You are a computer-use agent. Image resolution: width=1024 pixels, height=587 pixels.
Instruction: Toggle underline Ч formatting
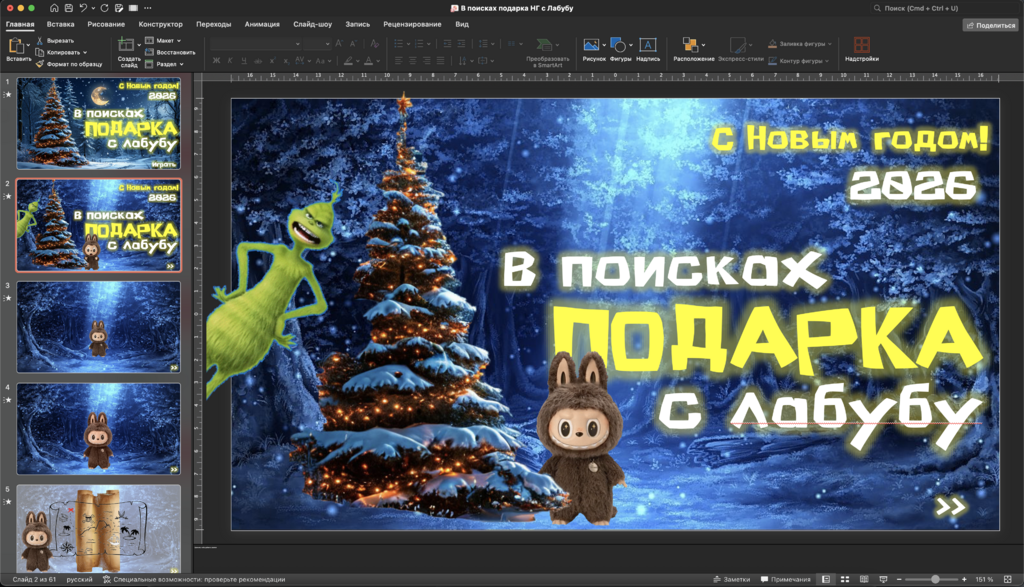click(244, 61)
